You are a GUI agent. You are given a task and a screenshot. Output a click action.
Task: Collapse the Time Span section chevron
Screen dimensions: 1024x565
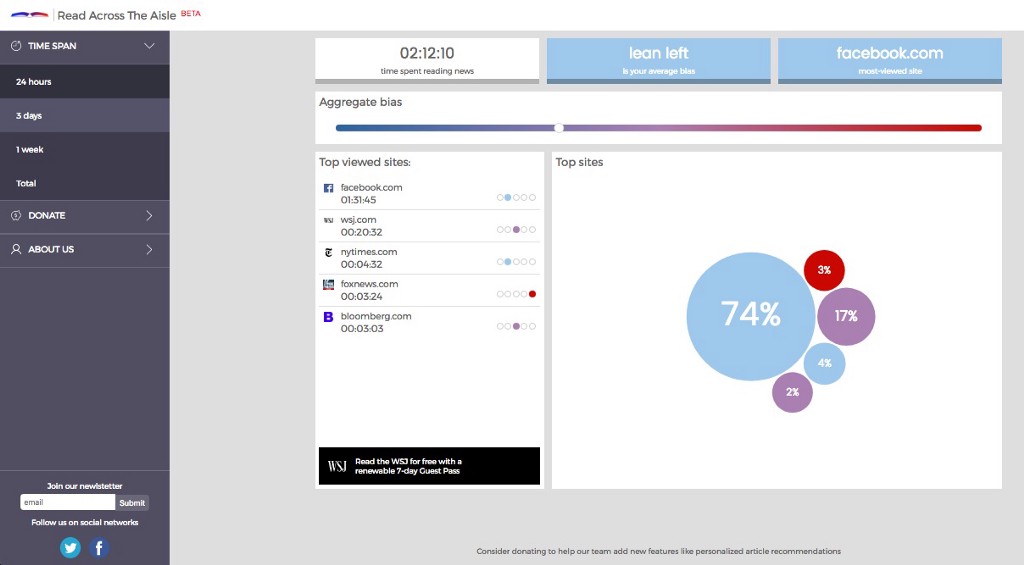pos(149,46)
